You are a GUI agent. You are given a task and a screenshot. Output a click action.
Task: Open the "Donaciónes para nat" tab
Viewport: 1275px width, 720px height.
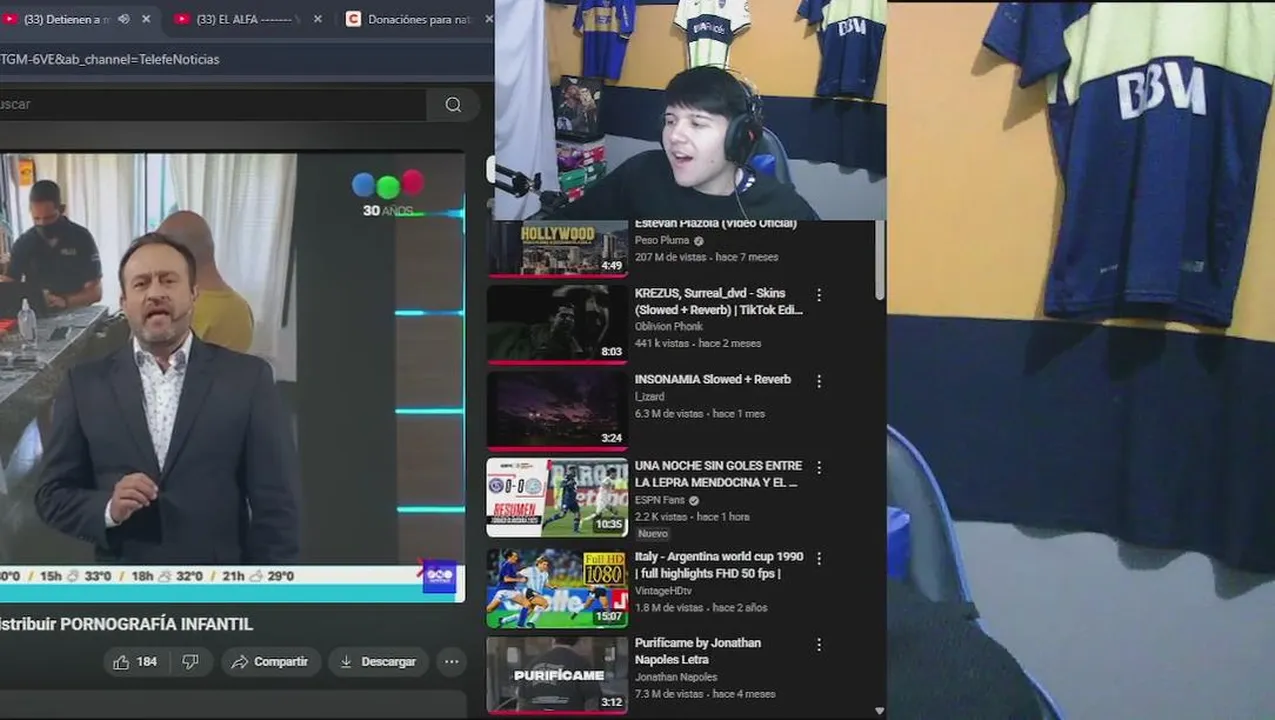click(x=419, y=19)
